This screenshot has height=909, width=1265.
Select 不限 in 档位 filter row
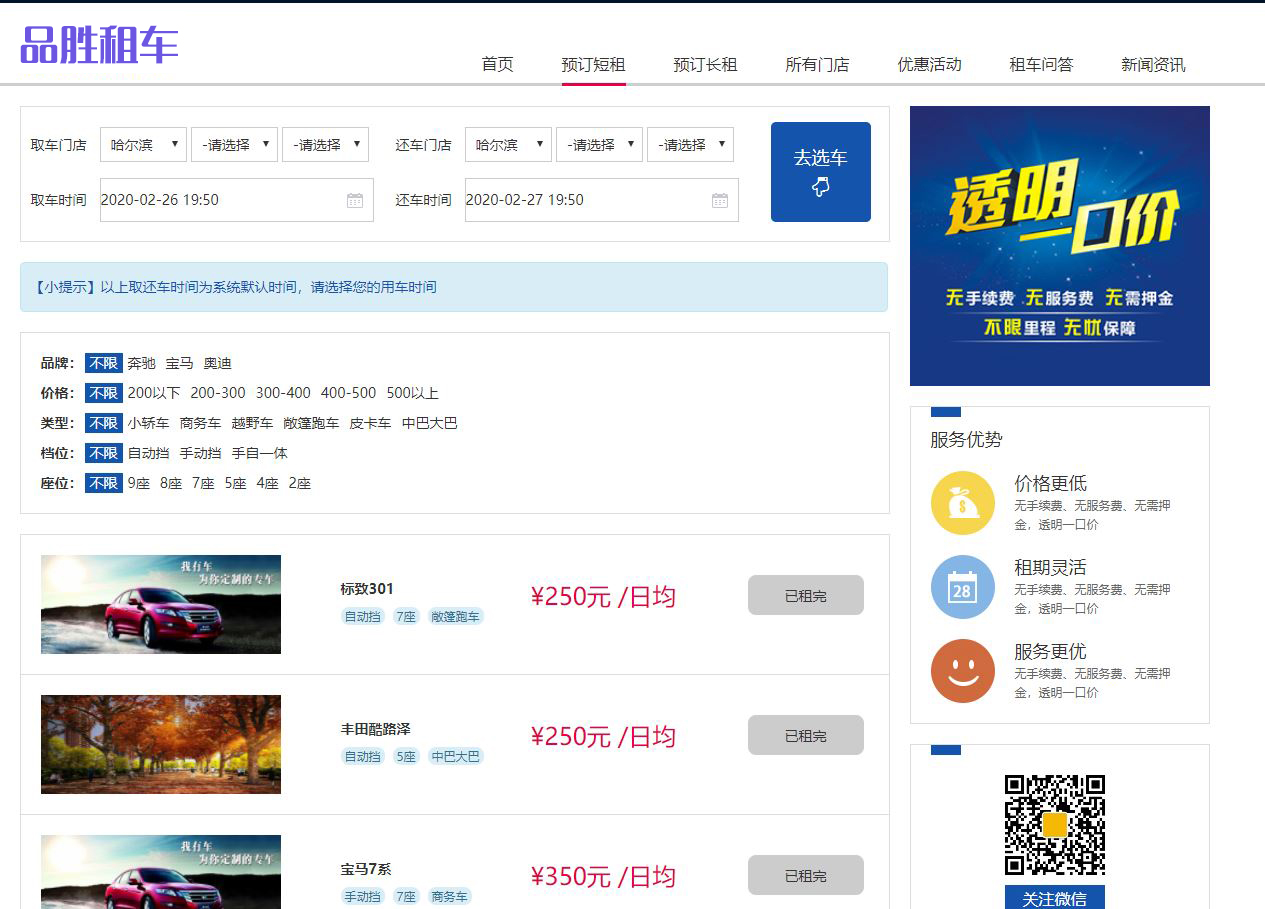pos(104,453)
